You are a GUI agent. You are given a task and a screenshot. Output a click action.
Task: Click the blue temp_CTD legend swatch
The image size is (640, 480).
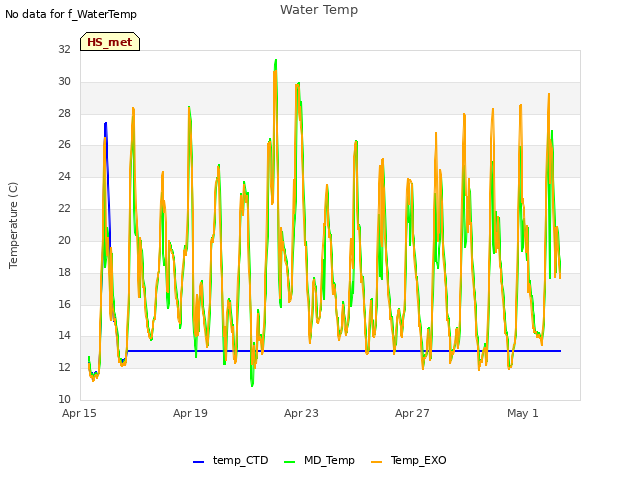198,462
